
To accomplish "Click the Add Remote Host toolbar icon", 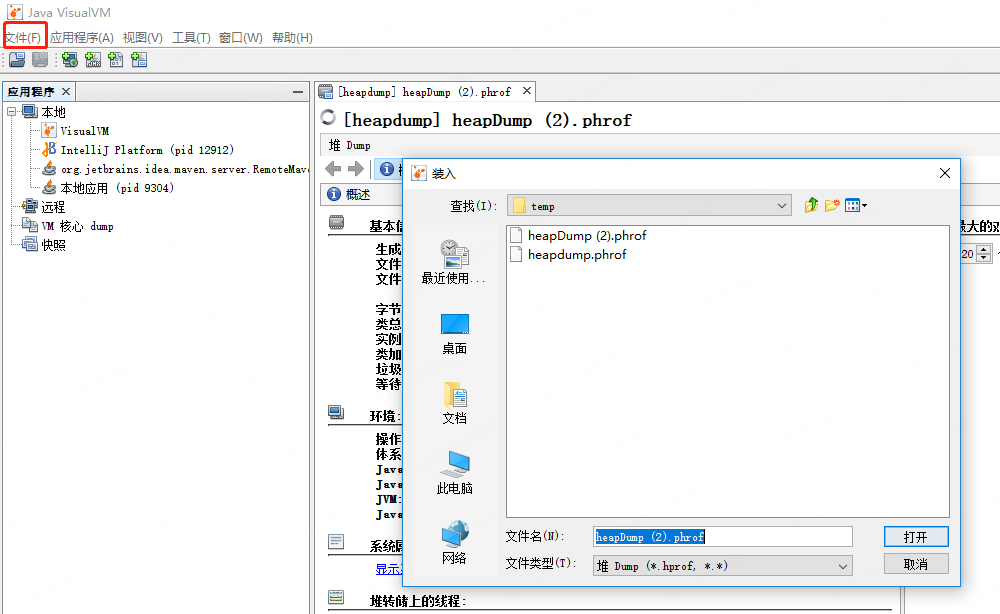I will (x=70, y=60).
